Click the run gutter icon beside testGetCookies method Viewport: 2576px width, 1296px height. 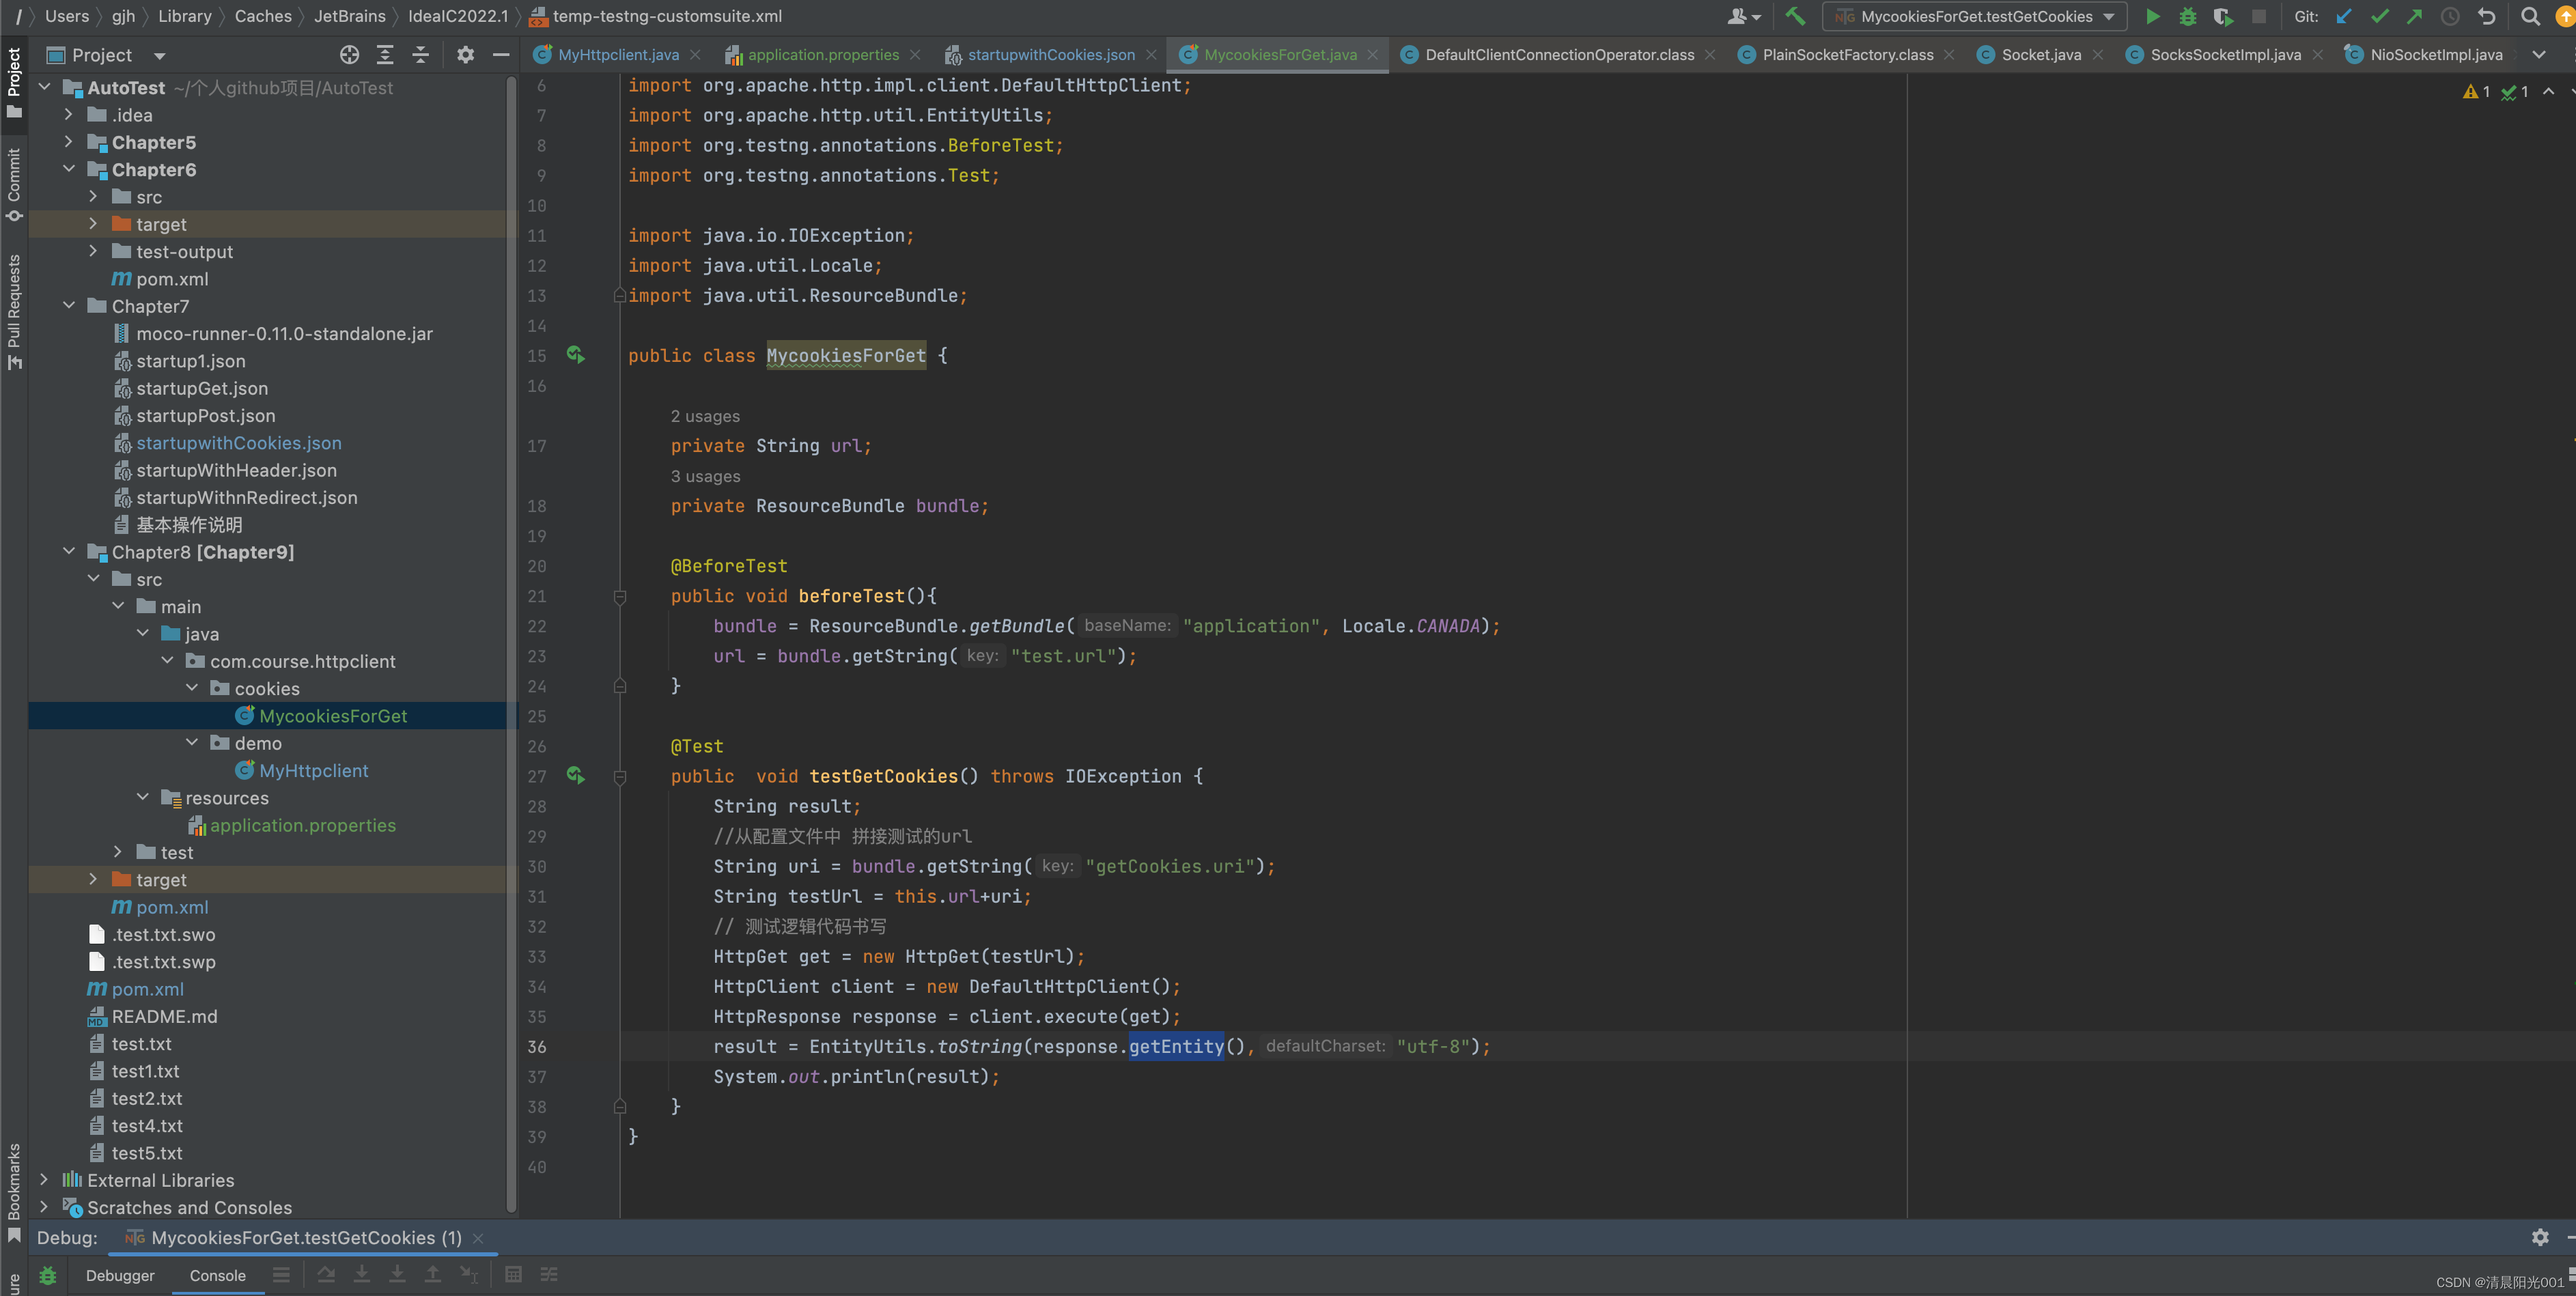[x=576, y=776]
